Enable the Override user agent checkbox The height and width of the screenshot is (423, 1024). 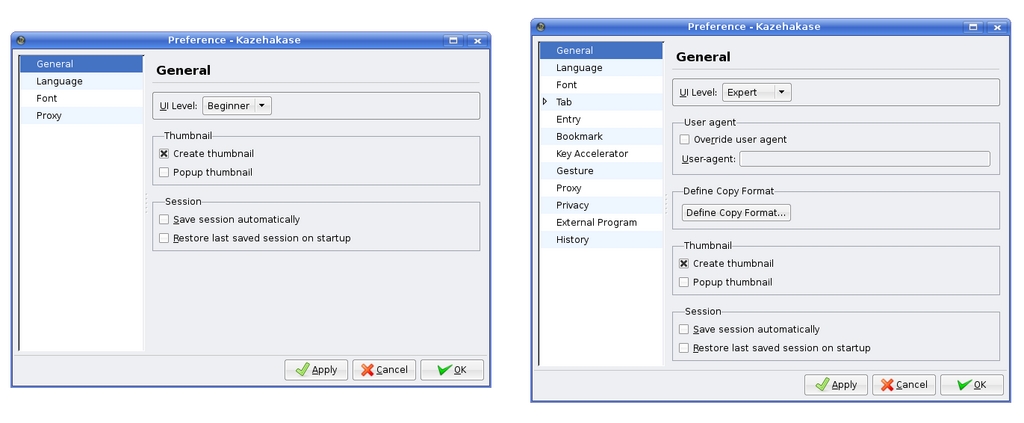685,139
